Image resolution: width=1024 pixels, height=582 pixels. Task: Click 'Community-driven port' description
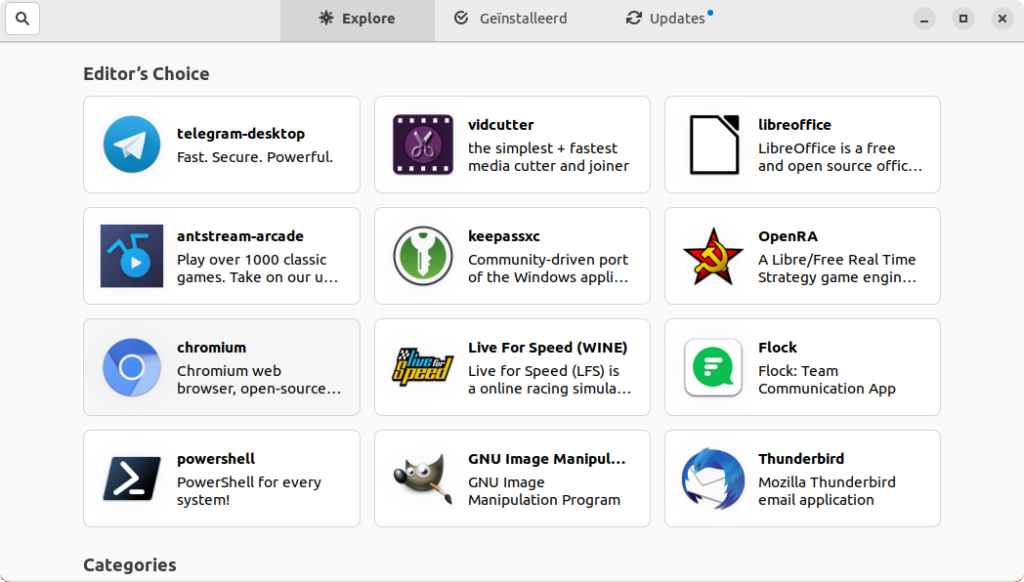click(548, 268)
